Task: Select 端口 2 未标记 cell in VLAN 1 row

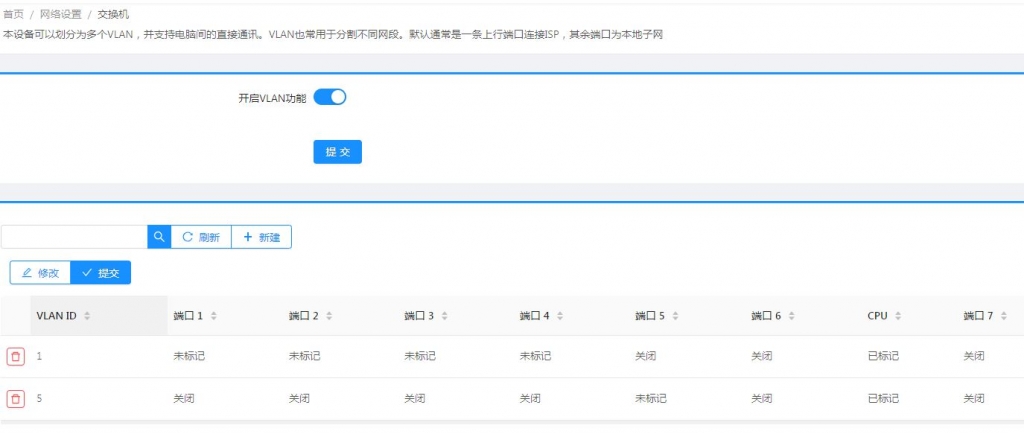Action: [304, 356]
